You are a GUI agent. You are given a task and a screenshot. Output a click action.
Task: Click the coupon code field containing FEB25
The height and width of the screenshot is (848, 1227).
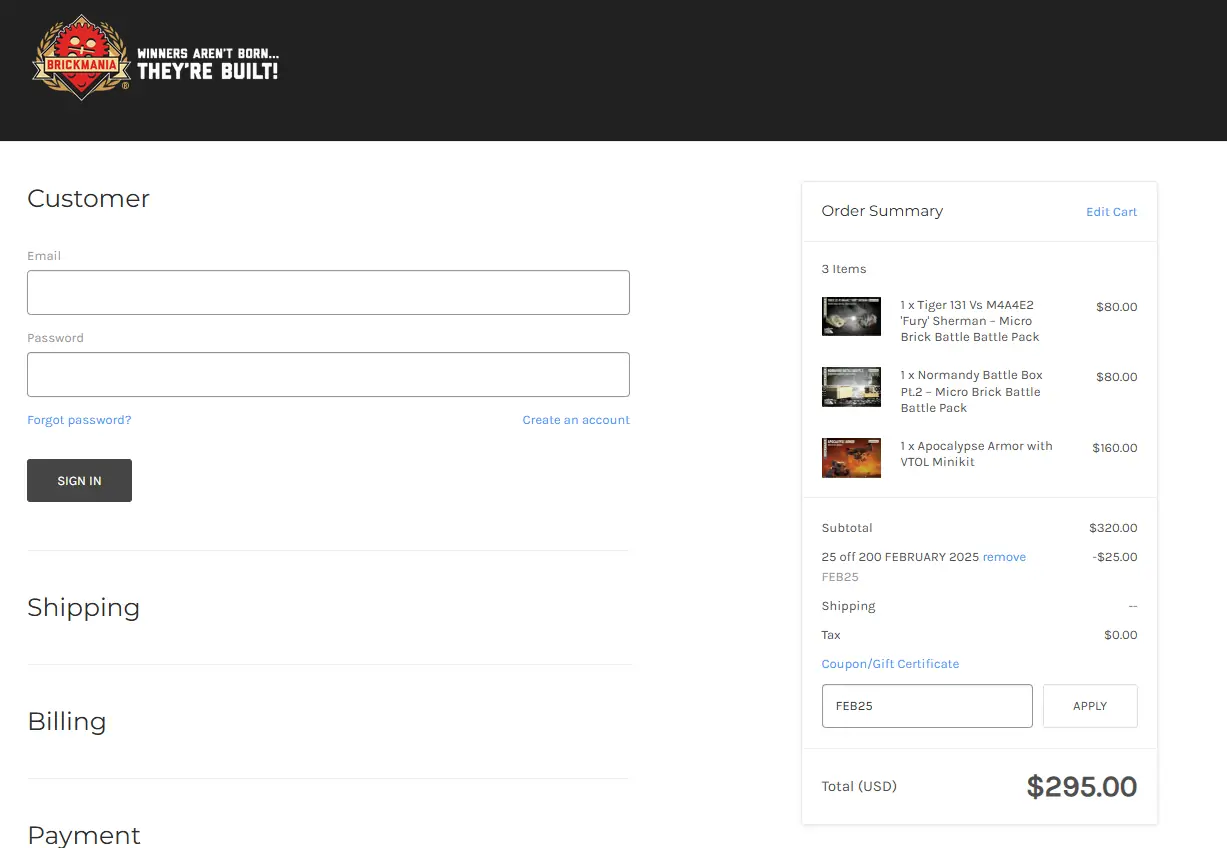[x=926, y=706]
